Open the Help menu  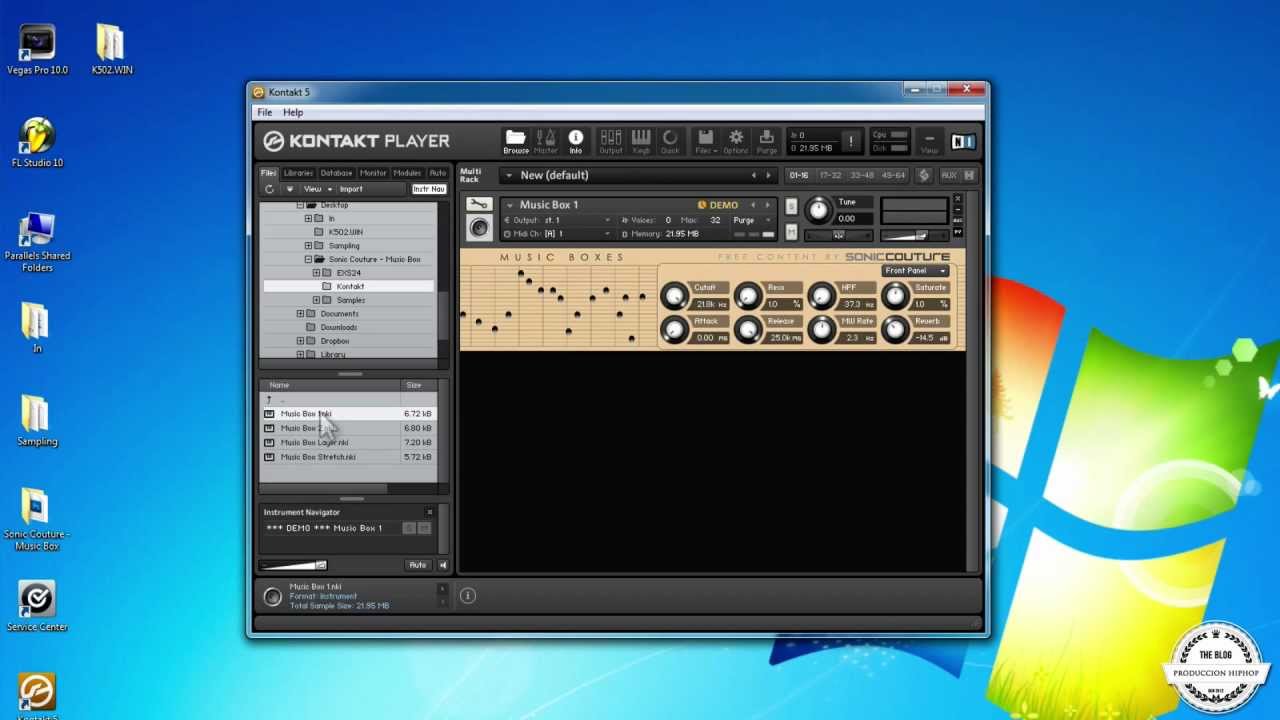click(x=293, y=112)
